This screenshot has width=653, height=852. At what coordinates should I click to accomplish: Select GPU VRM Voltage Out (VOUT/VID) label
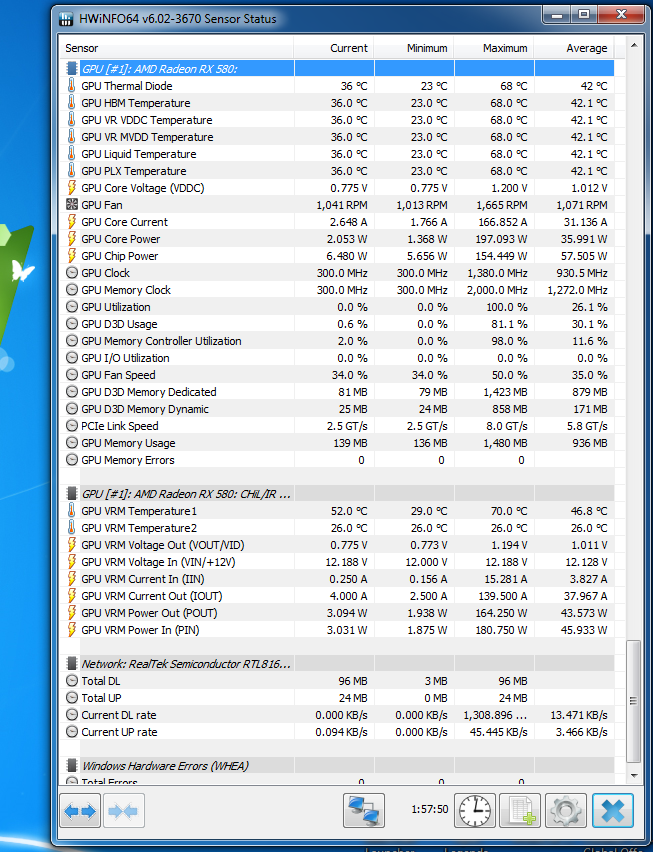(162, 544)
